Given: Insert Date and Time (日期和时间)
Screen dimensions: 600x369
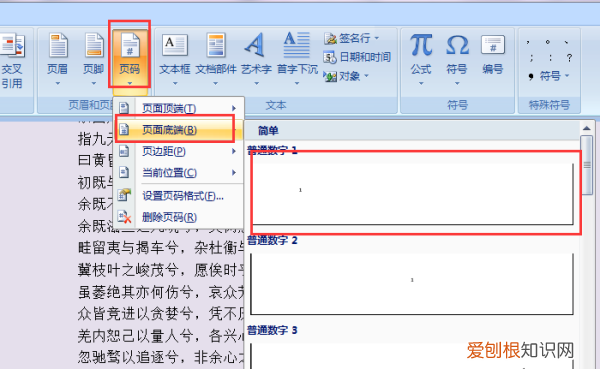Looking at the screenshot, I should [x=357, y=57].
